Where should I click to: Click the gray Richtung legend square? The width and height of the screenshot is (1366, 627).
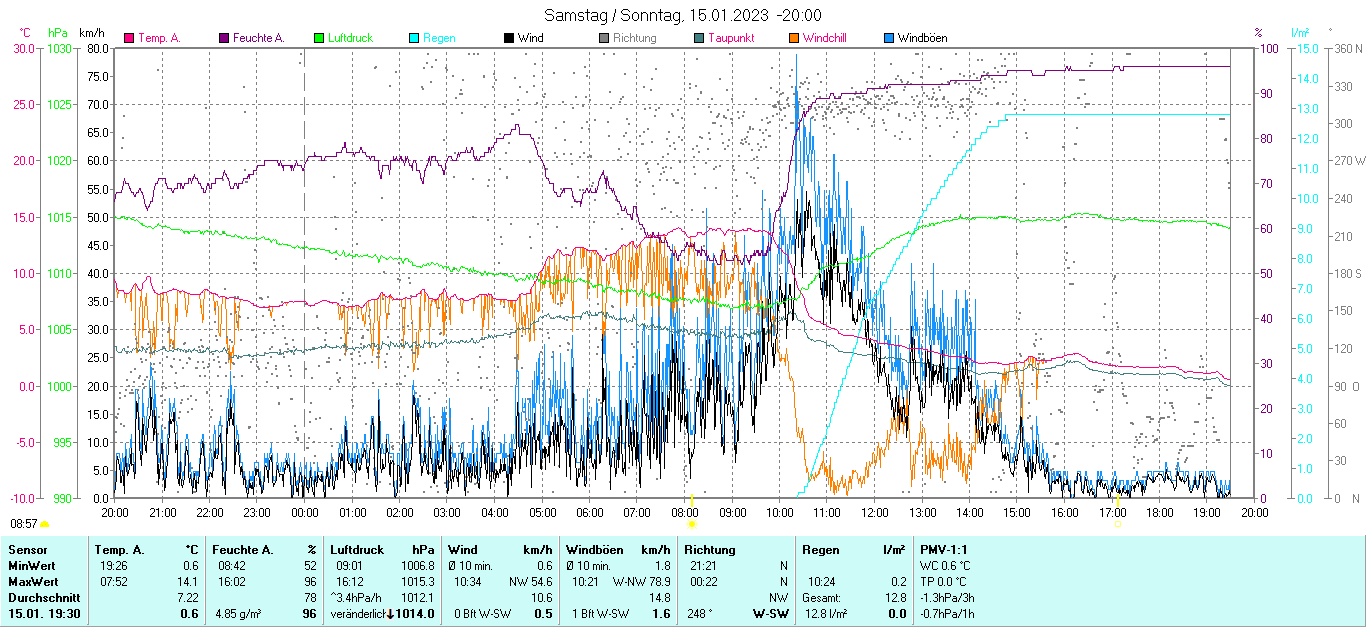pos(604,38)
